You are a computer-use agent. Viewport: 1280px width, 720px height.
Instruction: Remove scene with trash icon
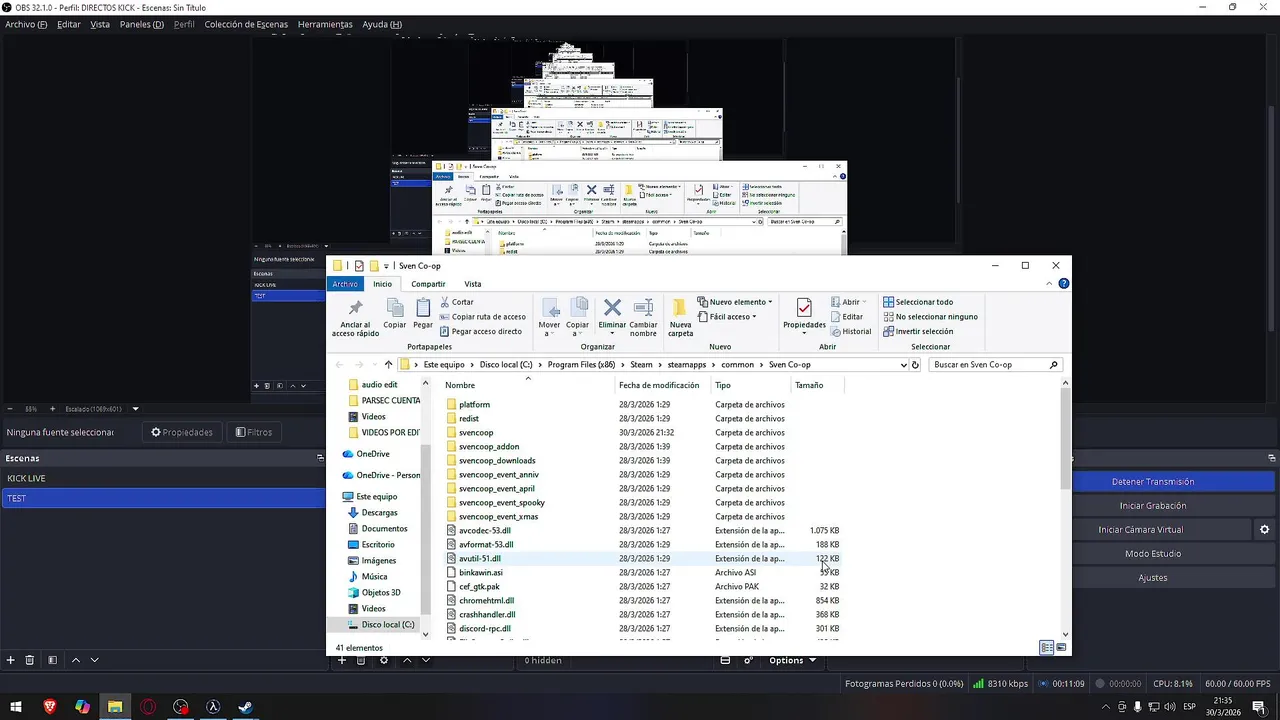click(30, 660)
